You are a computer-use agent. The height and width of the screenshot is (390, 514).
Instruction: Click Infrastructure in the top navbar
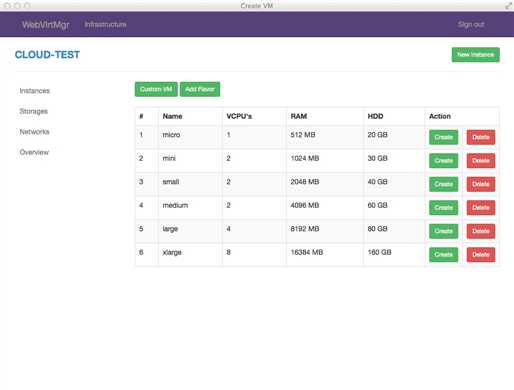pyautogui.click(x=105, y=24)
